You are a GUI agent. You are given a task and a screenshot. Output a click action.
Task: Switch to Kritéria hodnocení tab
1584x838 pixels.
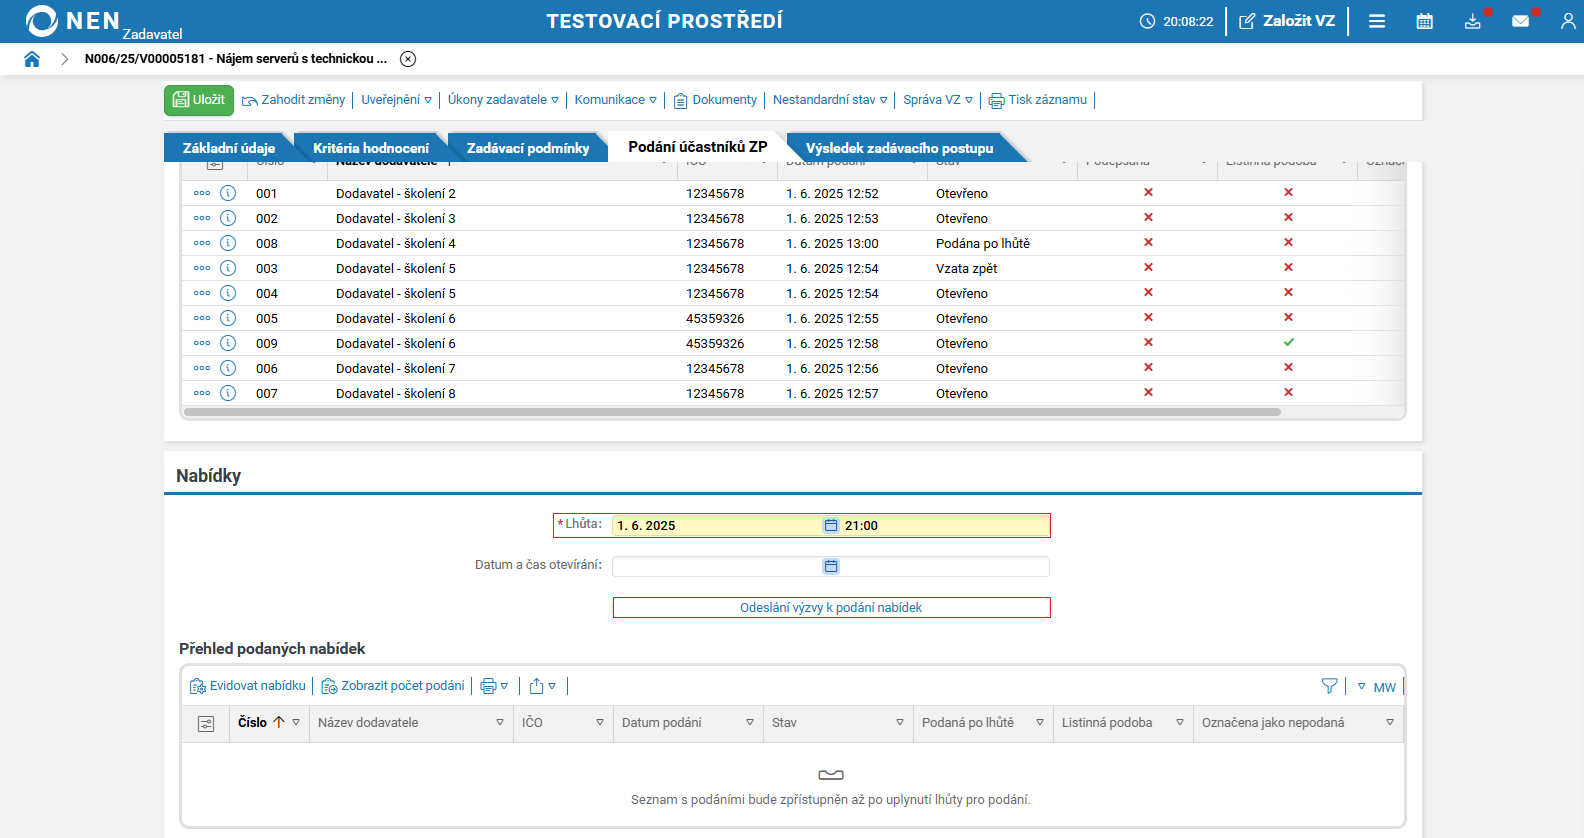(371, 148)
